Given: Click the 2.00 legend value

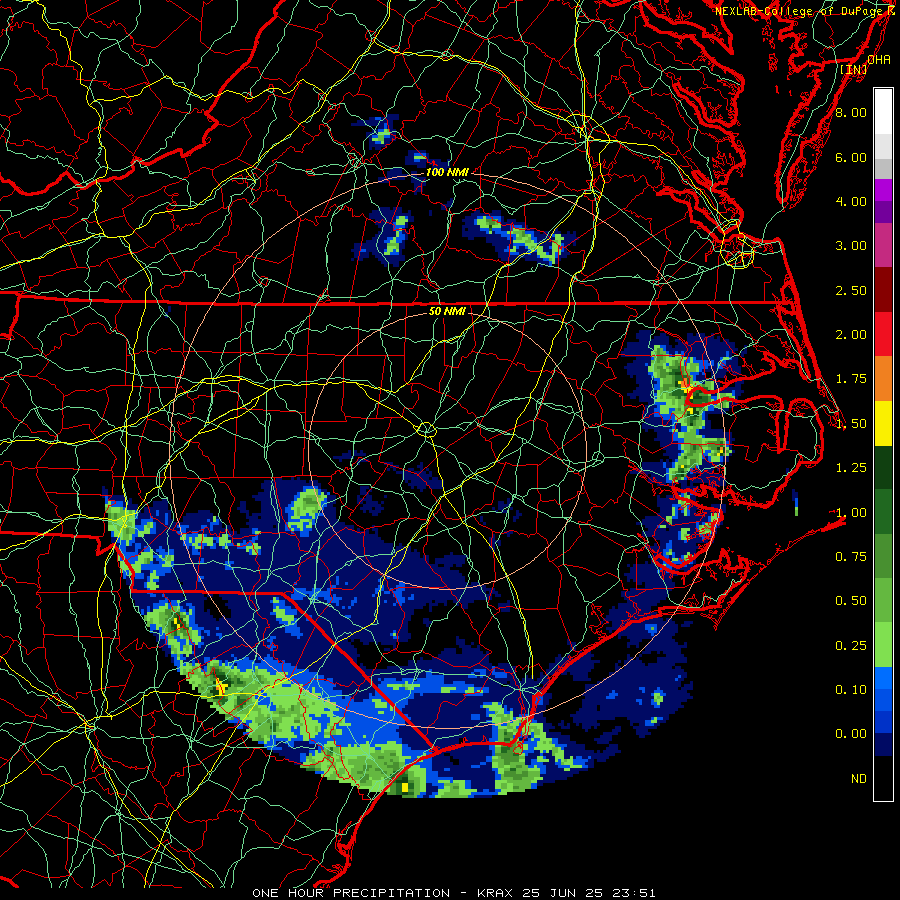Looking at the screenshot, I should pos(851,335).
